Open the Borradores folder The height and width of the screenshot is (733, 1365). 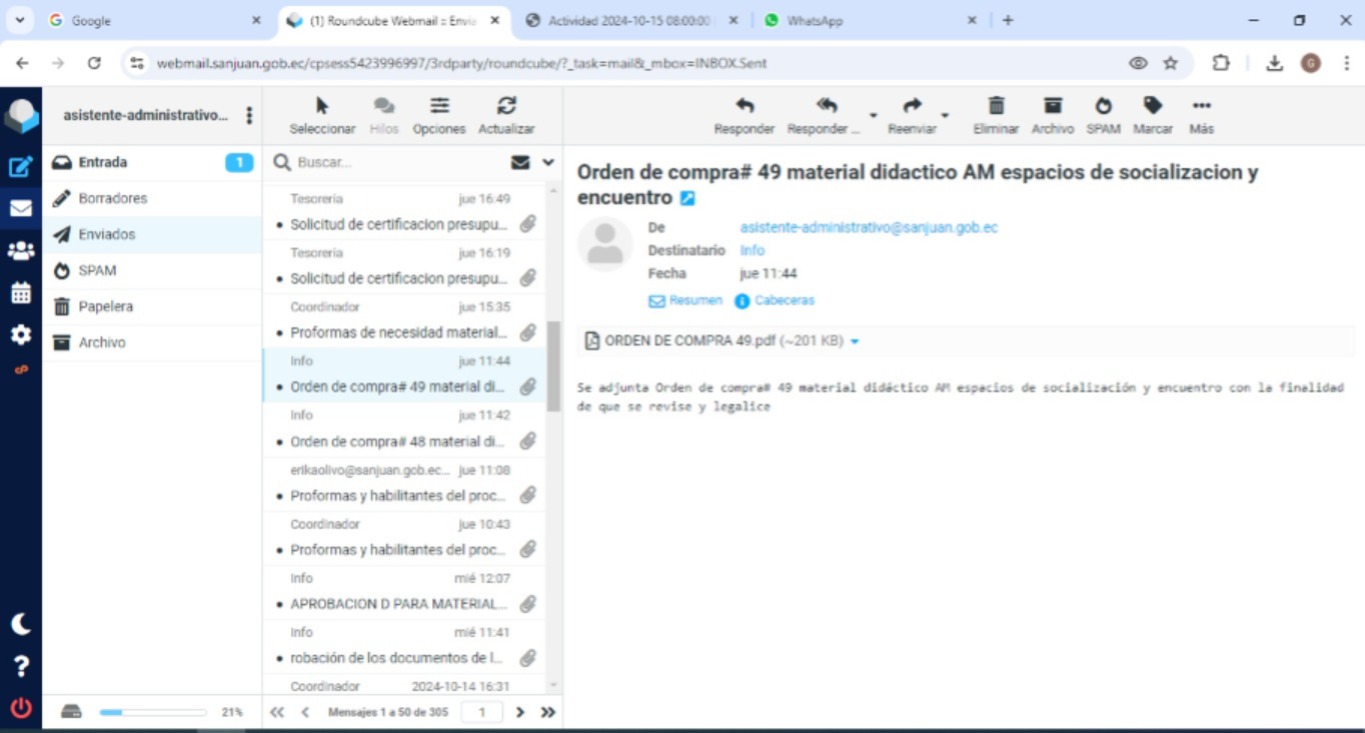(112, 198)
